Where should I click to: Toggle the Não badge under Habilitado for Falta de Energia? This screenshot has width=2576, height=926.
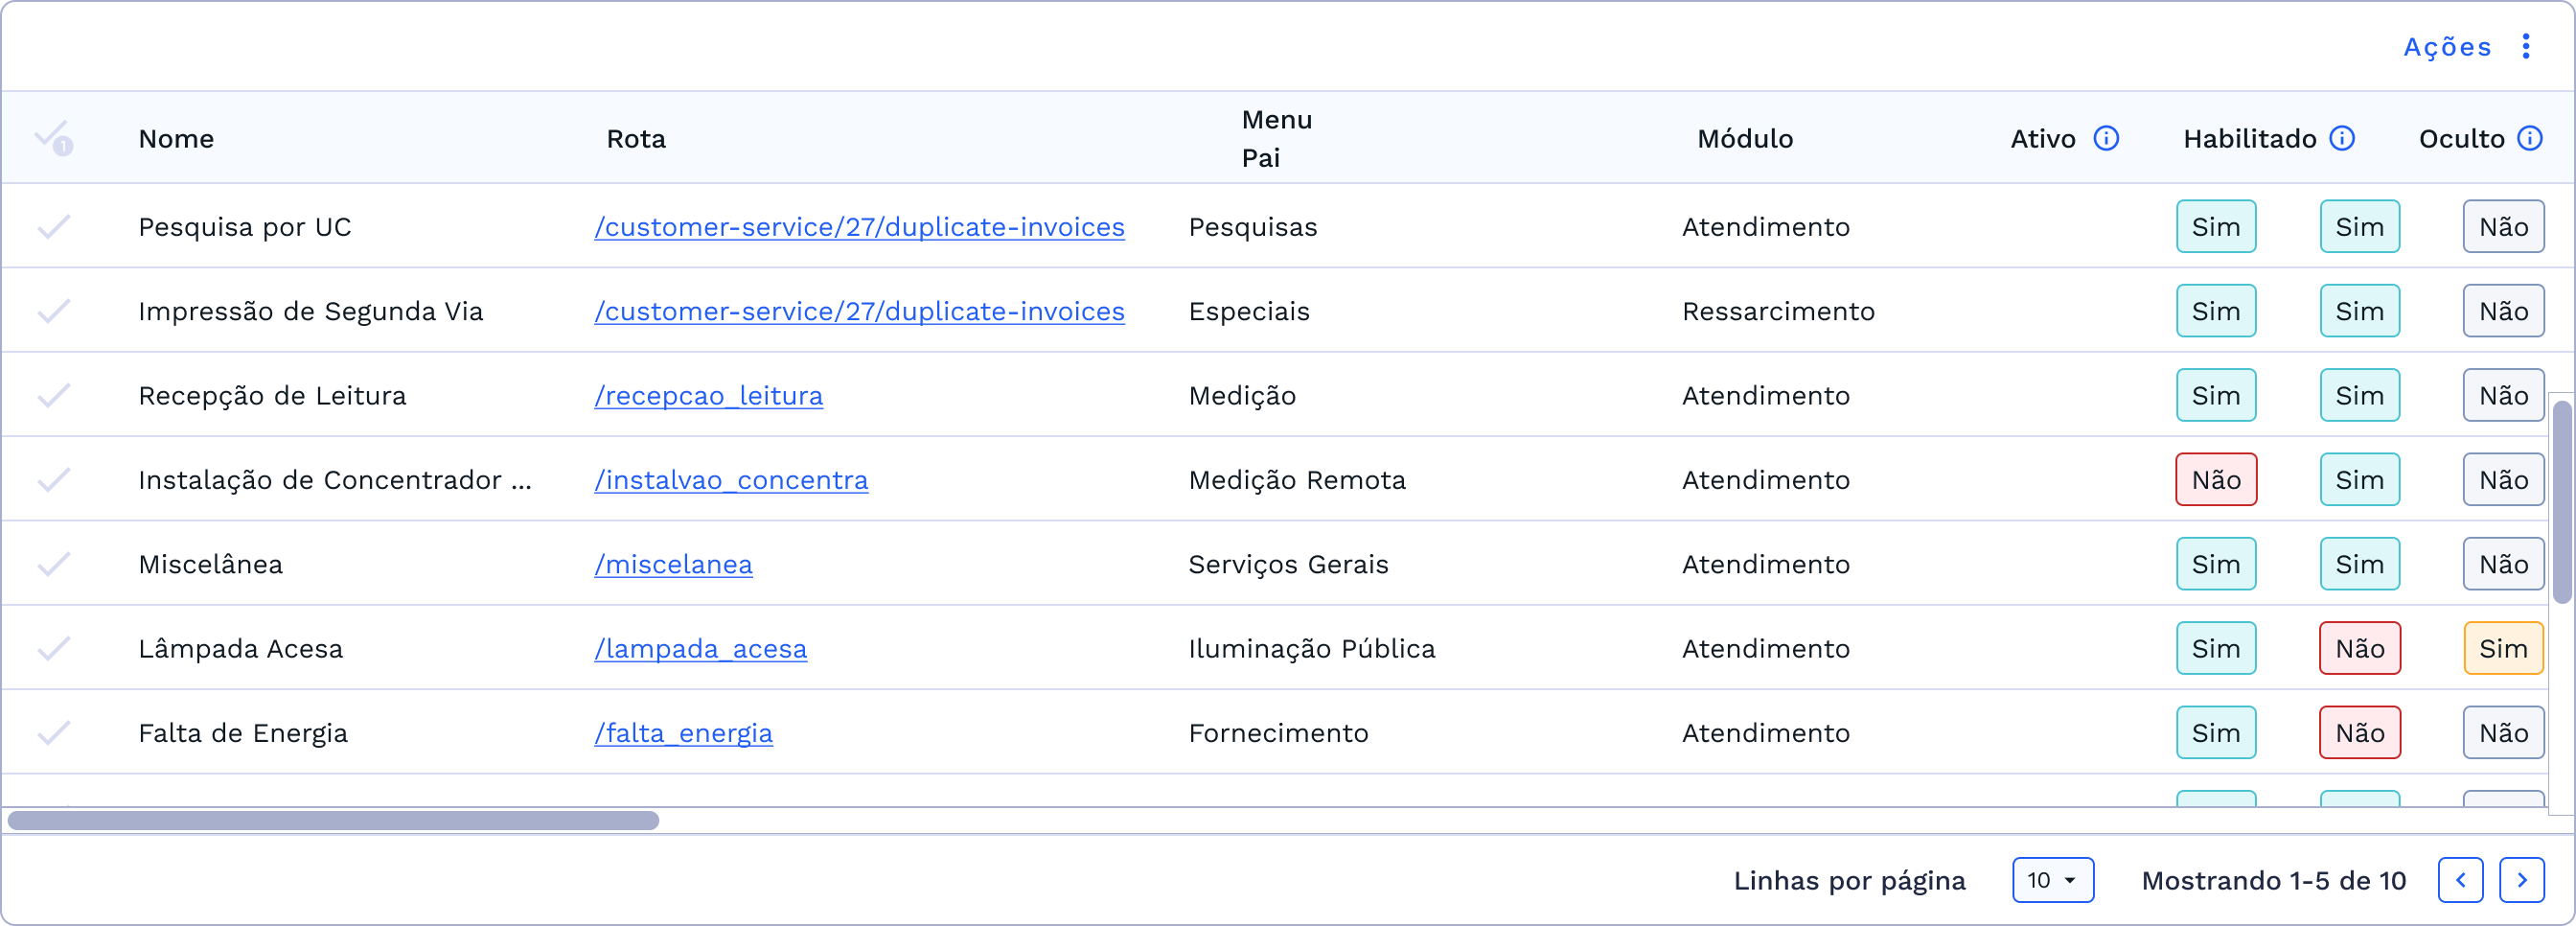coord(2359,732)
